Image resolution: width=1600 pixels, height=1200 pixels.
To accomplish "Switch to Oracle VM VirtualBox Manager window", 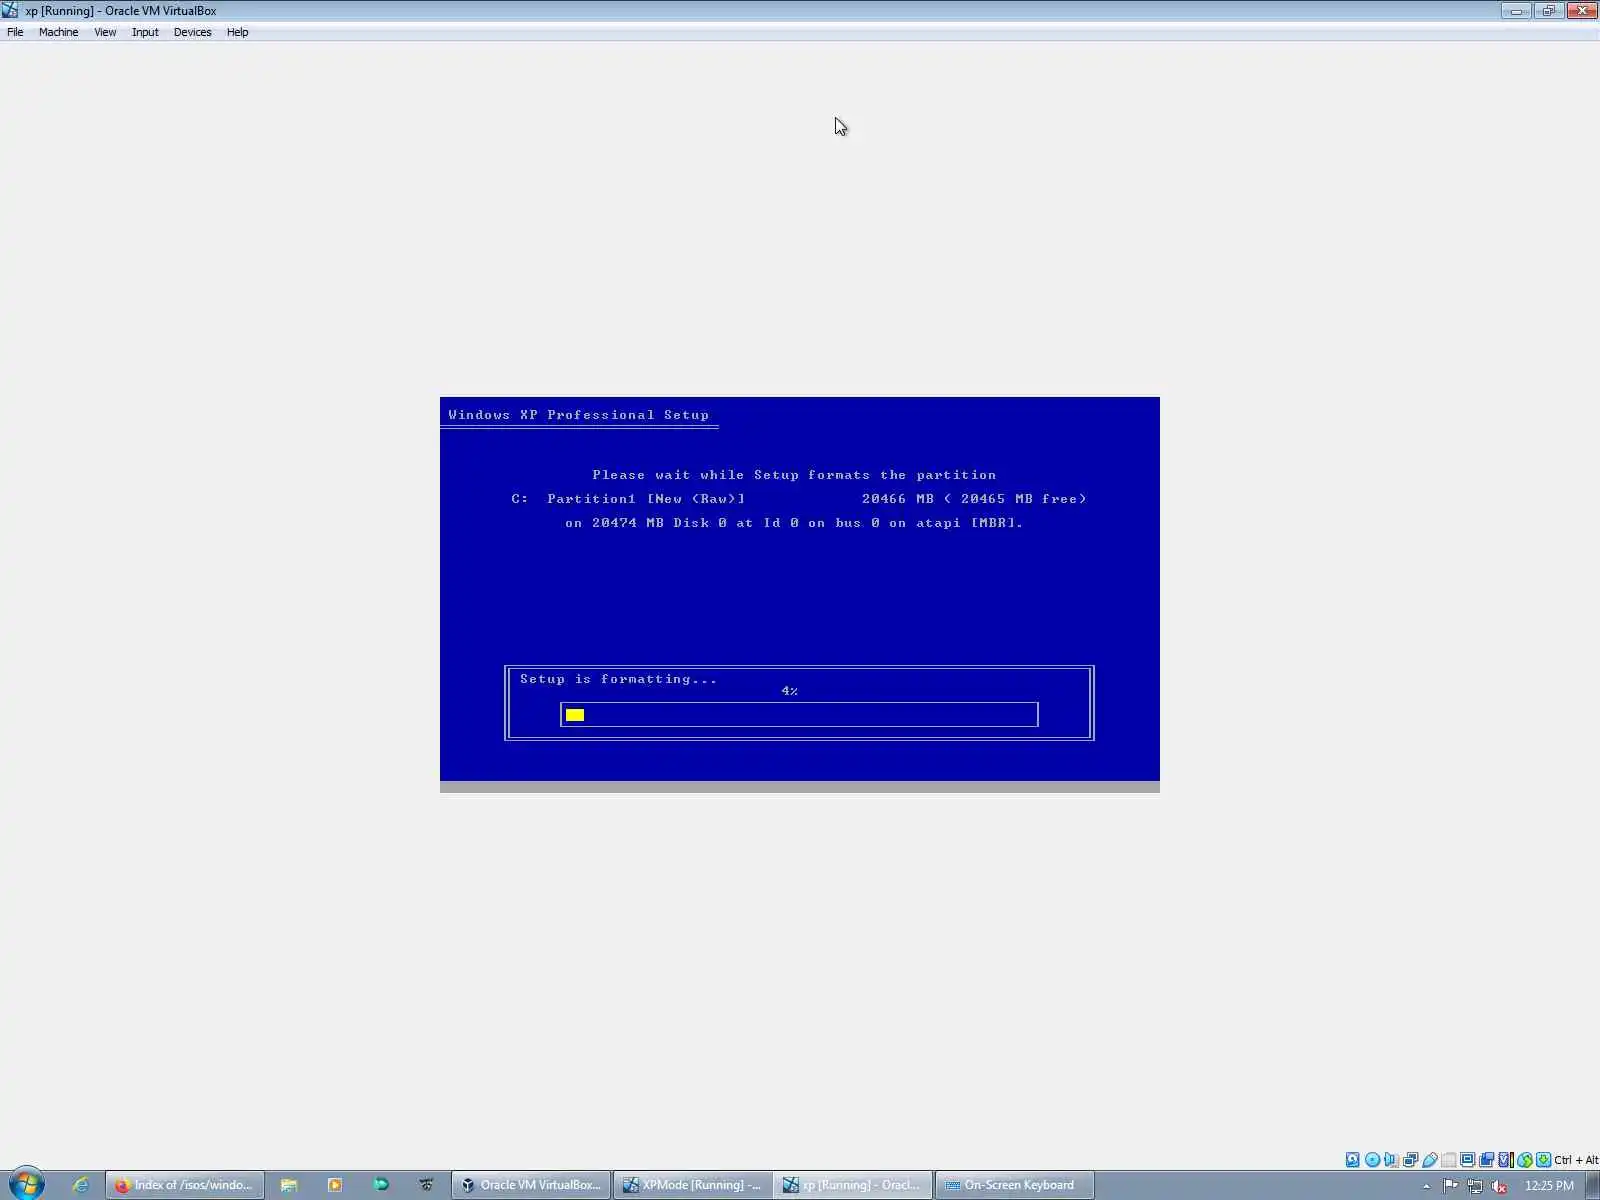I will tap(531, 1185).
